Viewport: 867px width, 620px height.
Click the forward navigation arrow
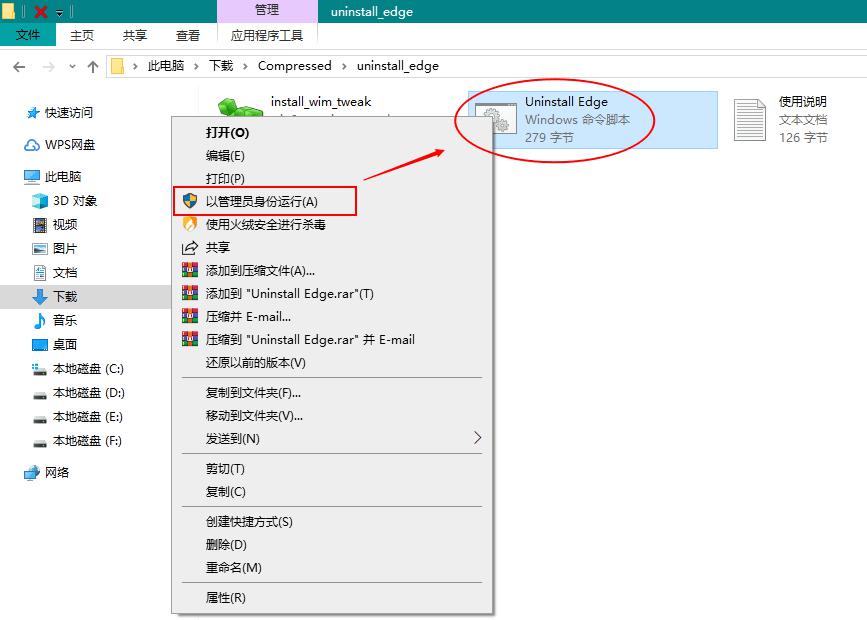pos(49,67)
